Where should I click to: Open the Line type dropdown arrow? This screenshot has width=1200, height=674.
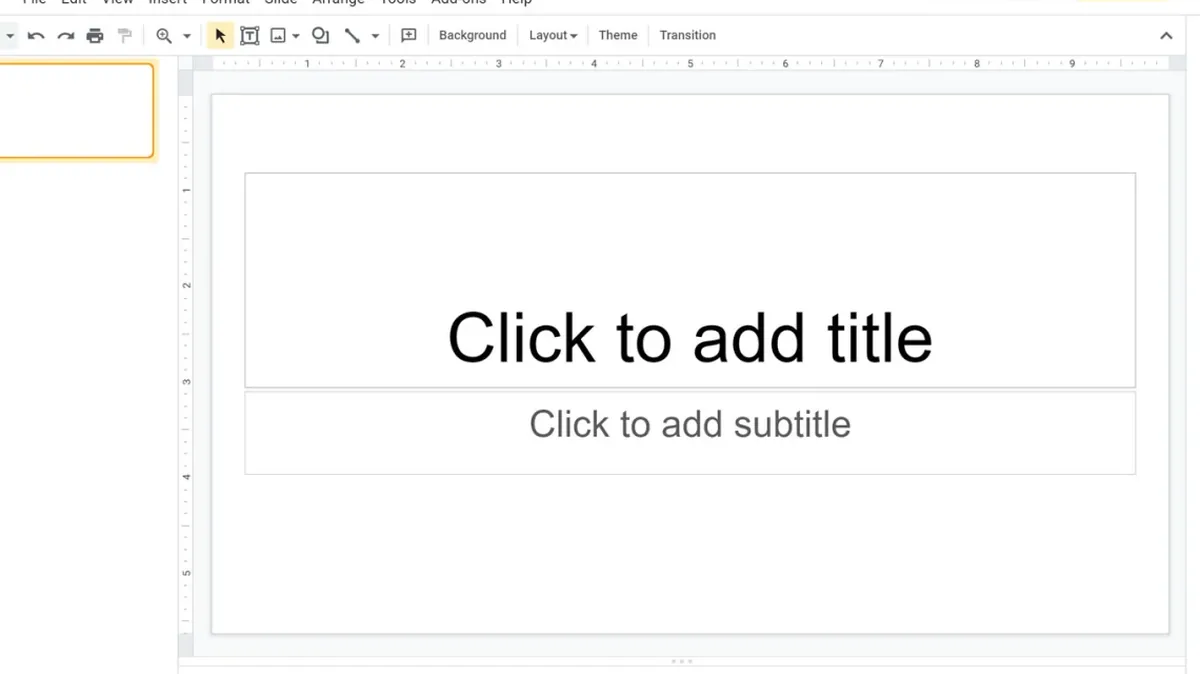375,36
